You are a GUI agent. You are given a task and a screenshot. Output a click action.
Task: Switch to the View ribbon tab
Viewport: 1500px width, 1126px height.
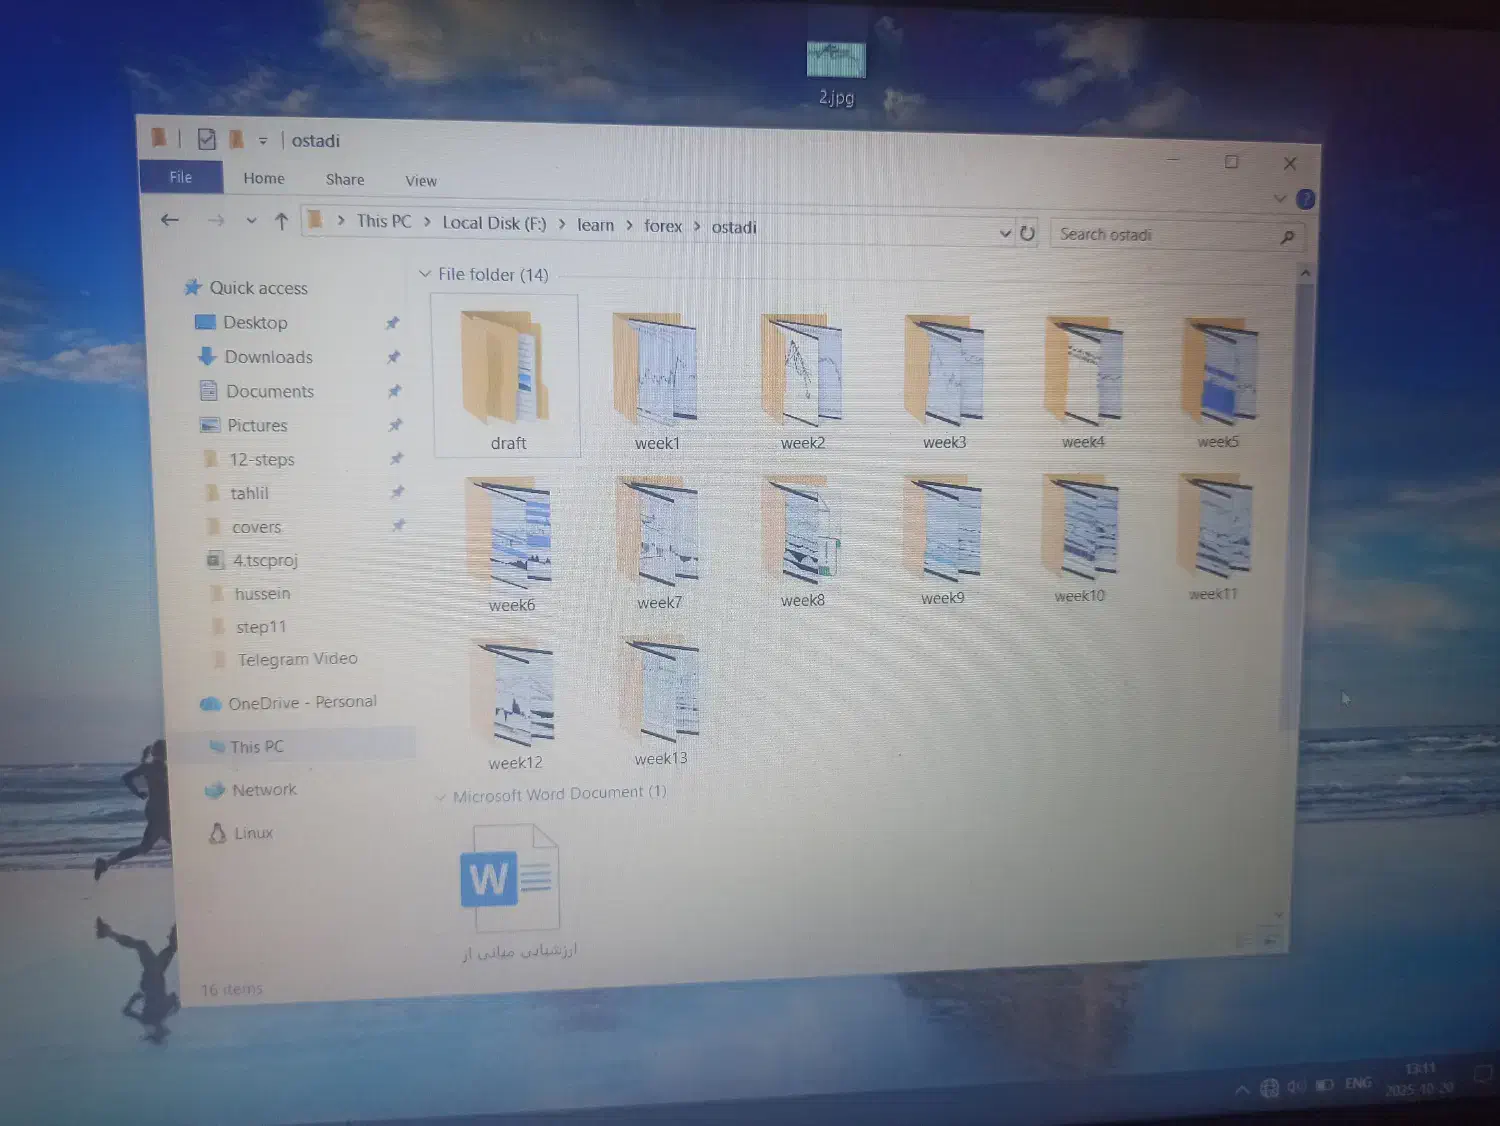click(x=421, y=181)
